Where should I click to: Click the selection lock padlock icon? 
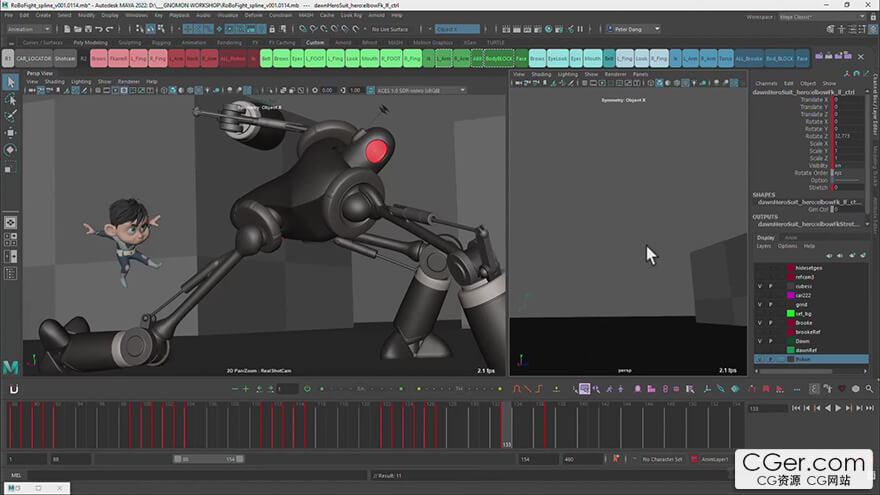[272, 29]
